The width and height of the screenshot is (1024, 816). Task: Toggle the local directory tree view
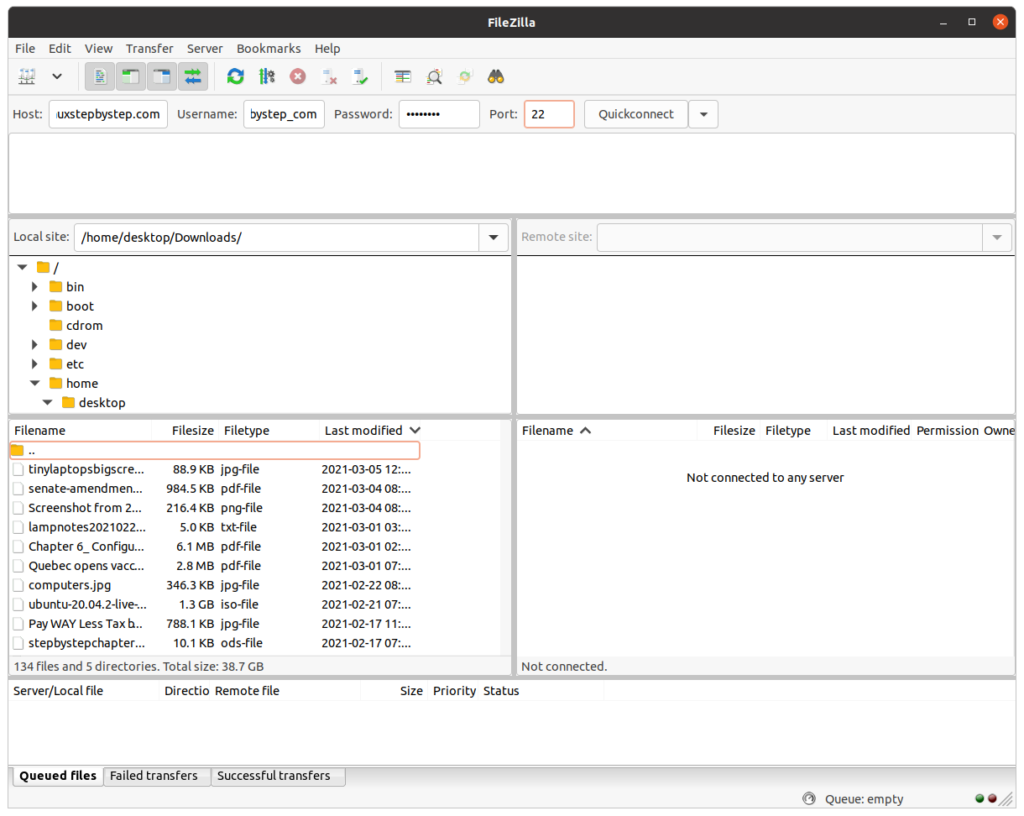point(131,76)
